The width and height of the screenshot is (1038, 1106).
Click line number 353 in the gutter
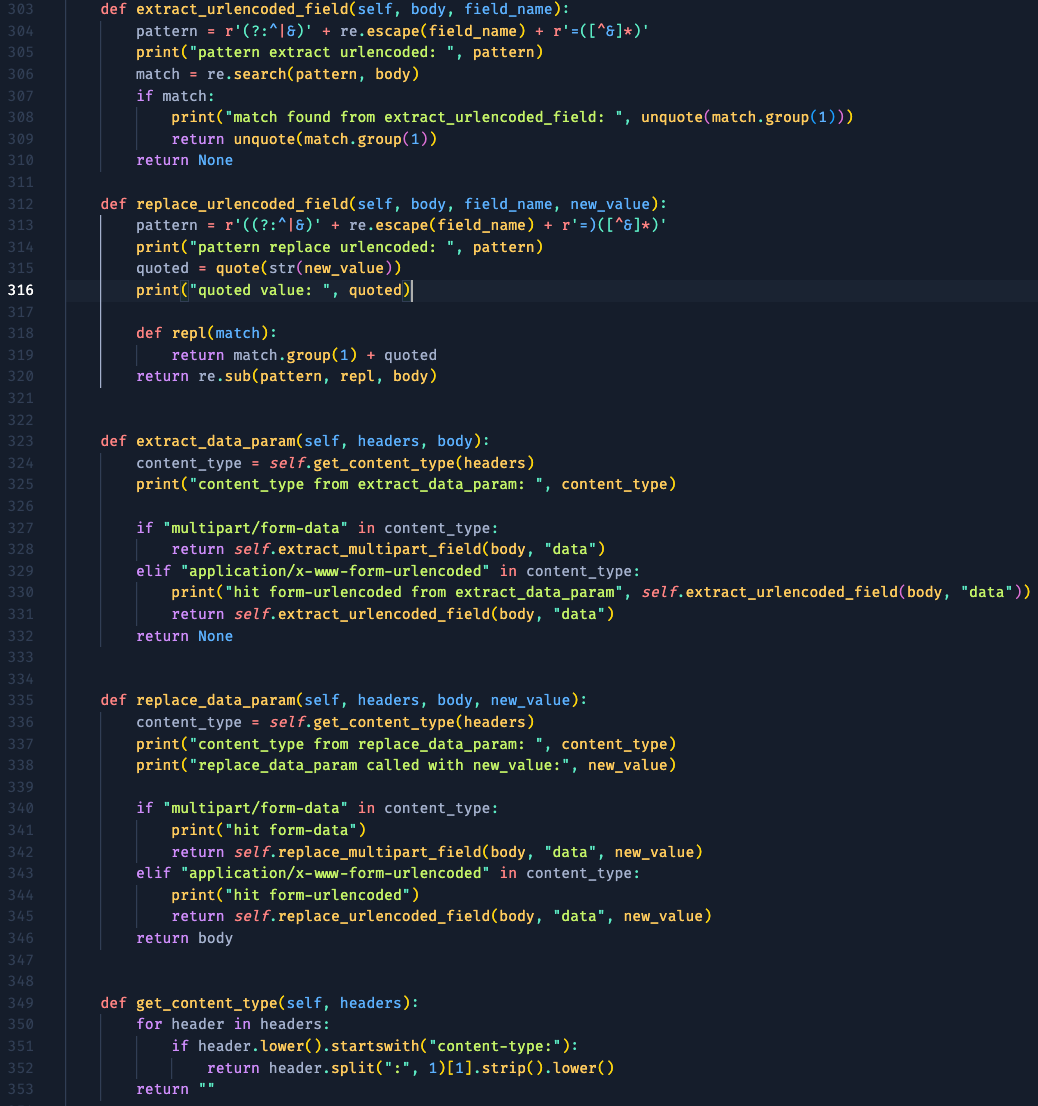point(20,1089)
